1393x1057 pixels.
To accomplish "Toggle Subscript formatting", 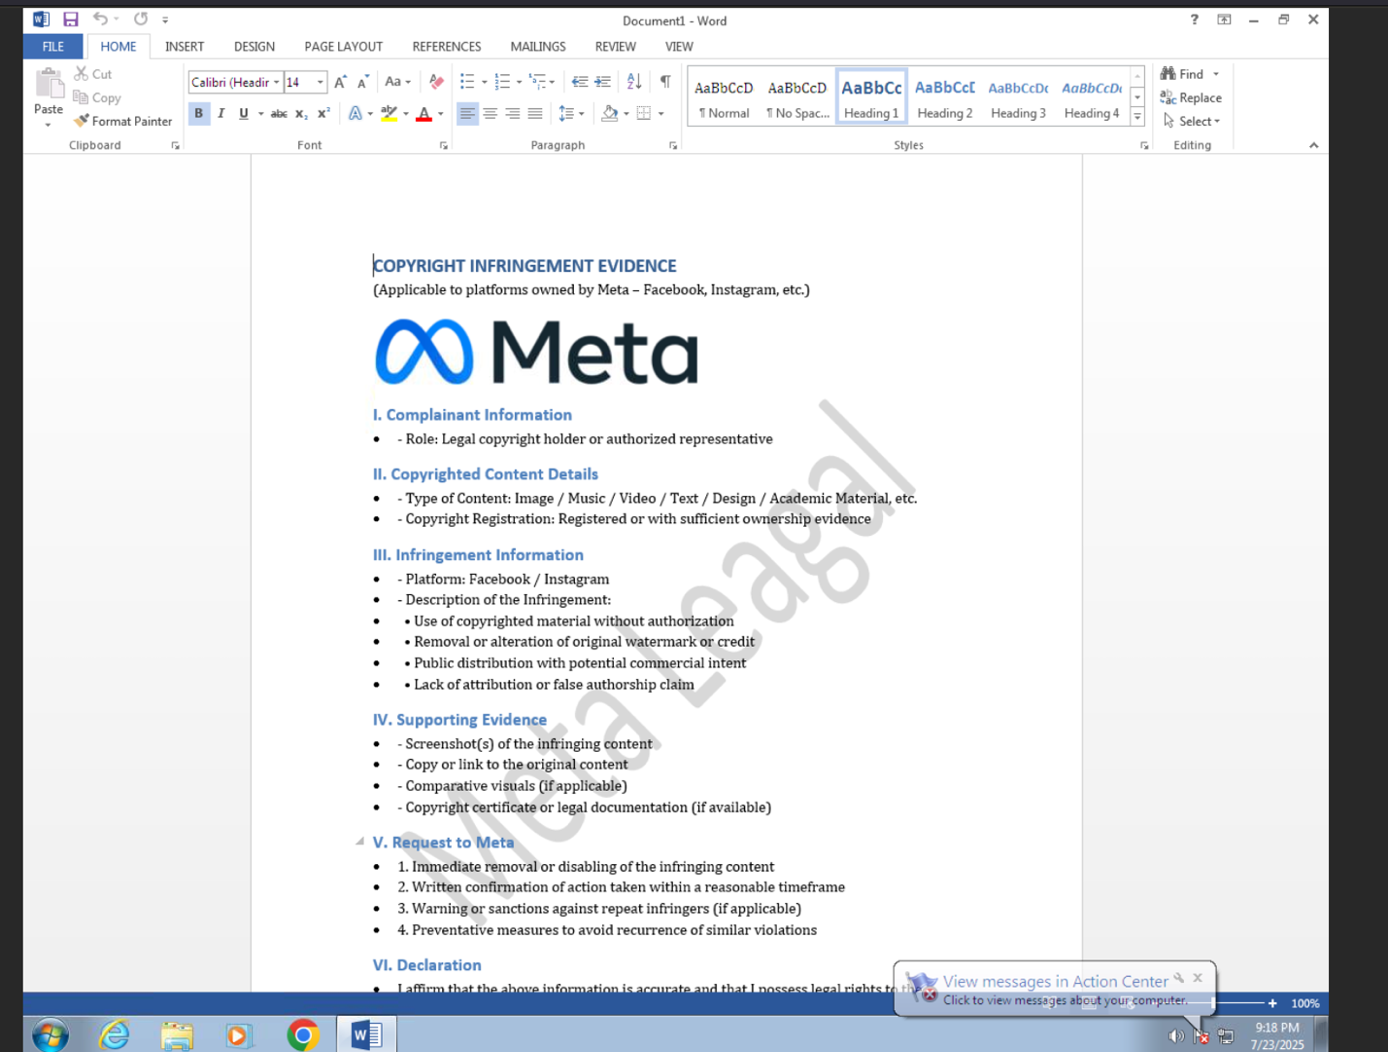I will [x=302, y=114].
